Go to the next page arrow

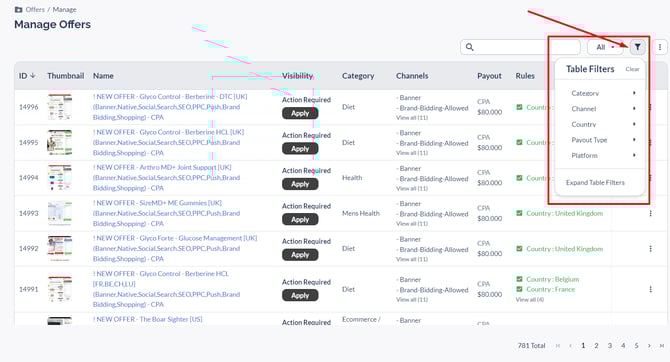649,346
